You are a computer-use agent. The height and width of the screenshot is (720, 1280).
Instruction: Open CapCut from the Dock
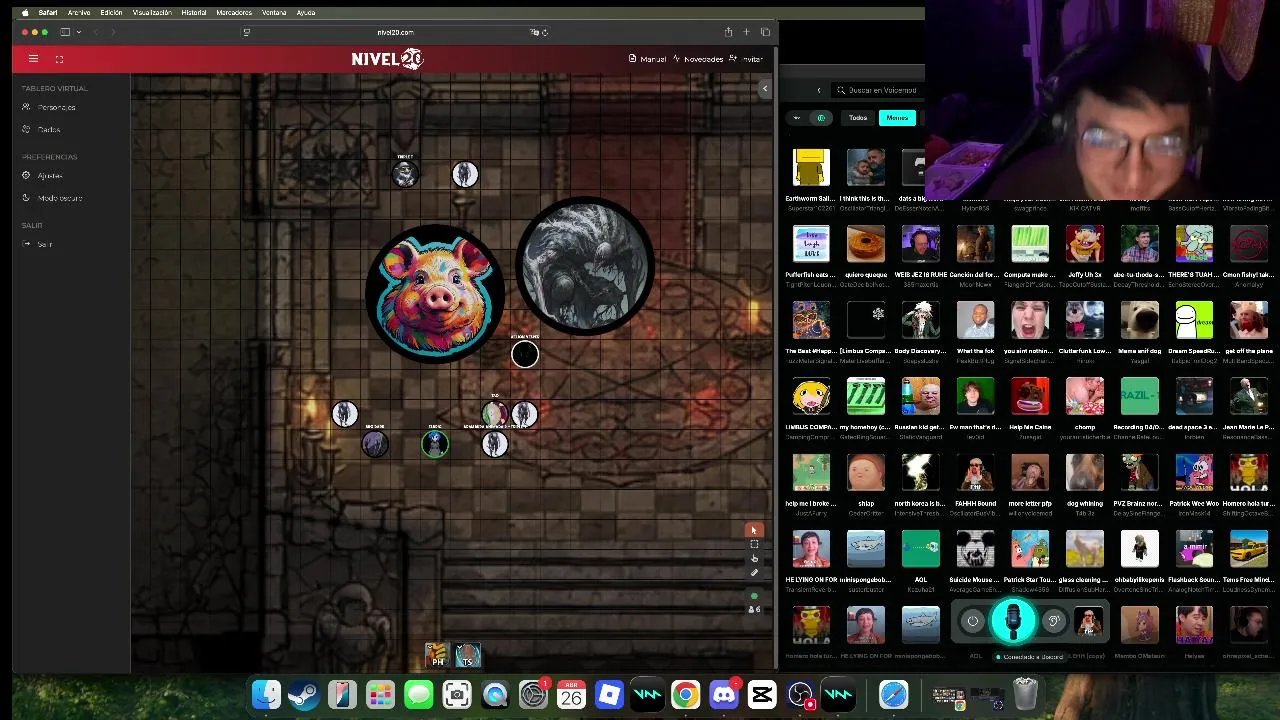click(761, 694)
